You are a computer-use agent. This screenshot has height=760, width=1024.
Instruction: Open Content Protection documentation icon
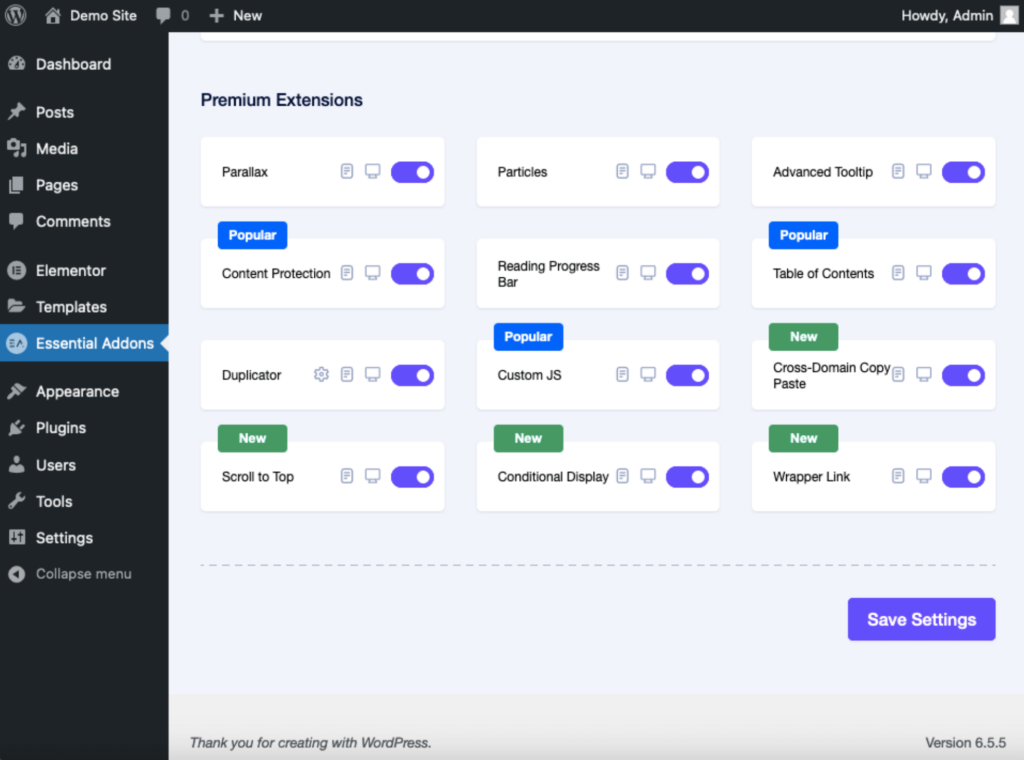(347, 273)
